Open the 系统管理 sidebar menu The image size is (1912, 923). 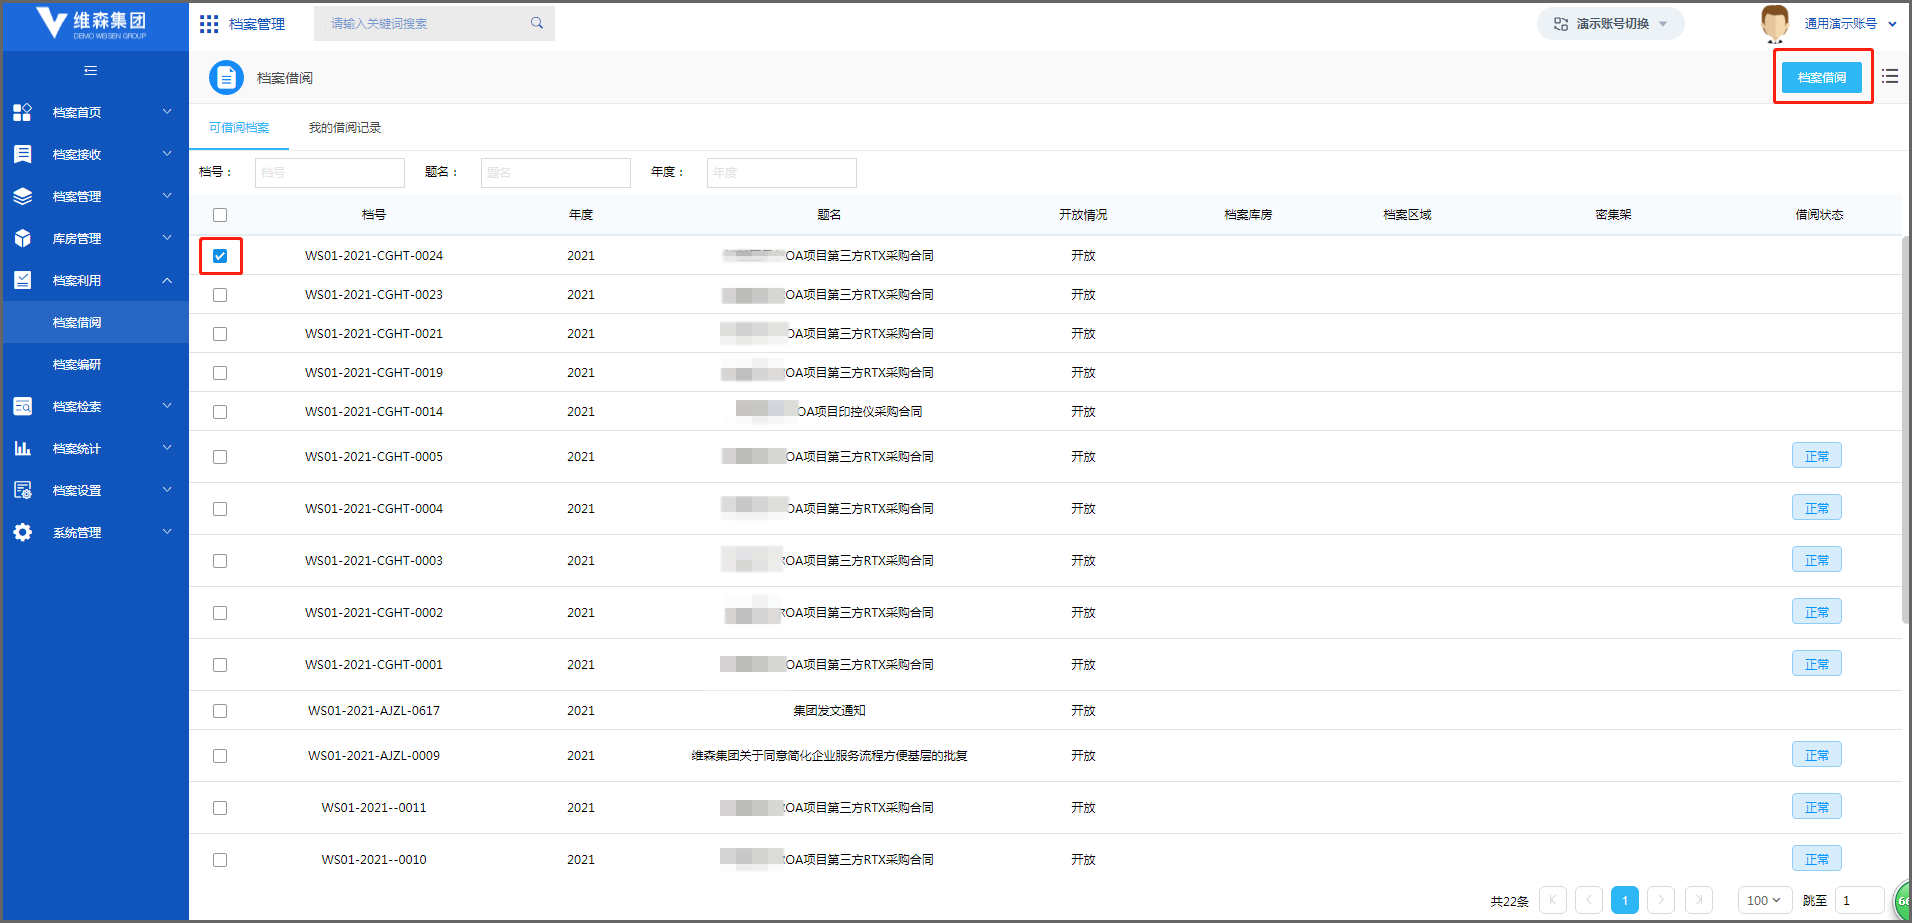coord(95,532)
